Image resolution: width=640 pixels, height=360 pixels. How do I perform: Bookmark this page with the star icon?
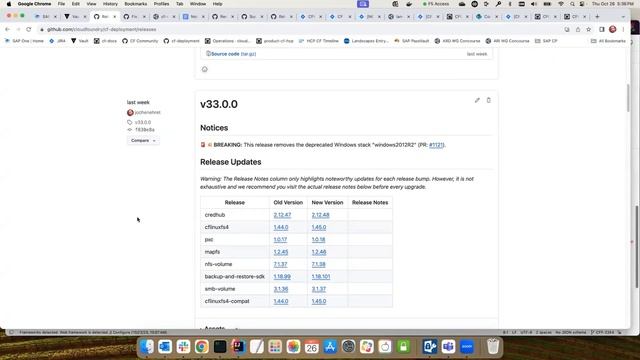pos(589,29)
